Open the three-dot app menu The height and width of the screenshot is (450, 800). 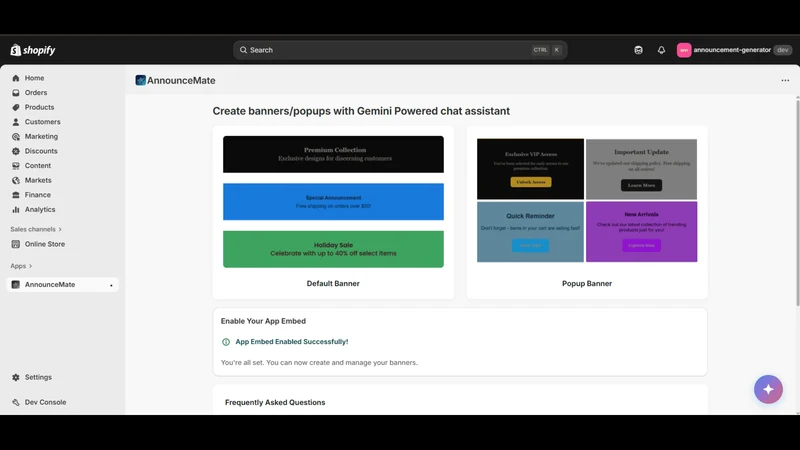pyautogui.click(x=785, y=80)
